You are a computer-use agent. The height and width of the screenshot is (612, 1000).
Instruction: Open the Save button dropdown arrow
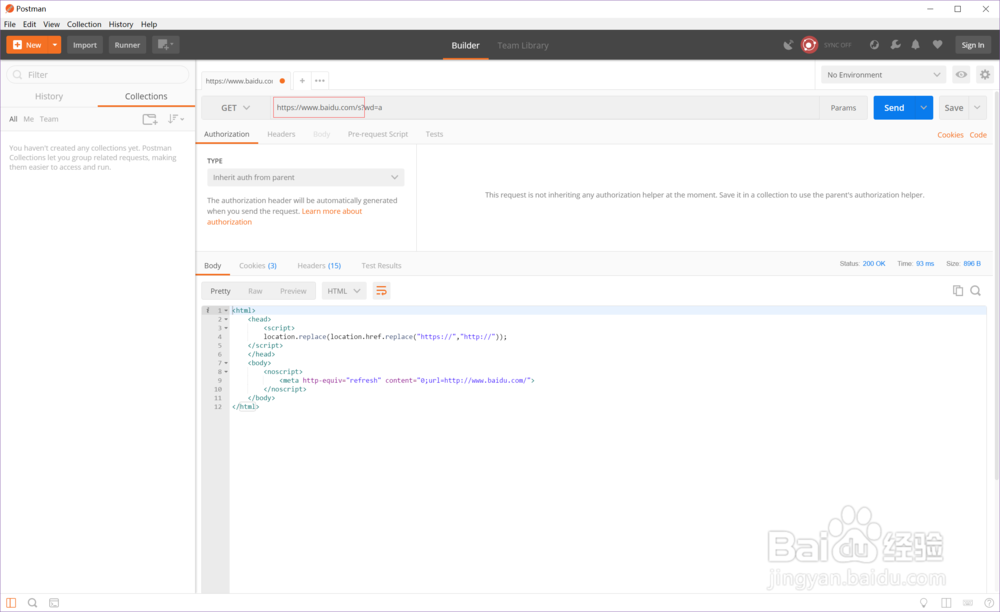(978, 108)
